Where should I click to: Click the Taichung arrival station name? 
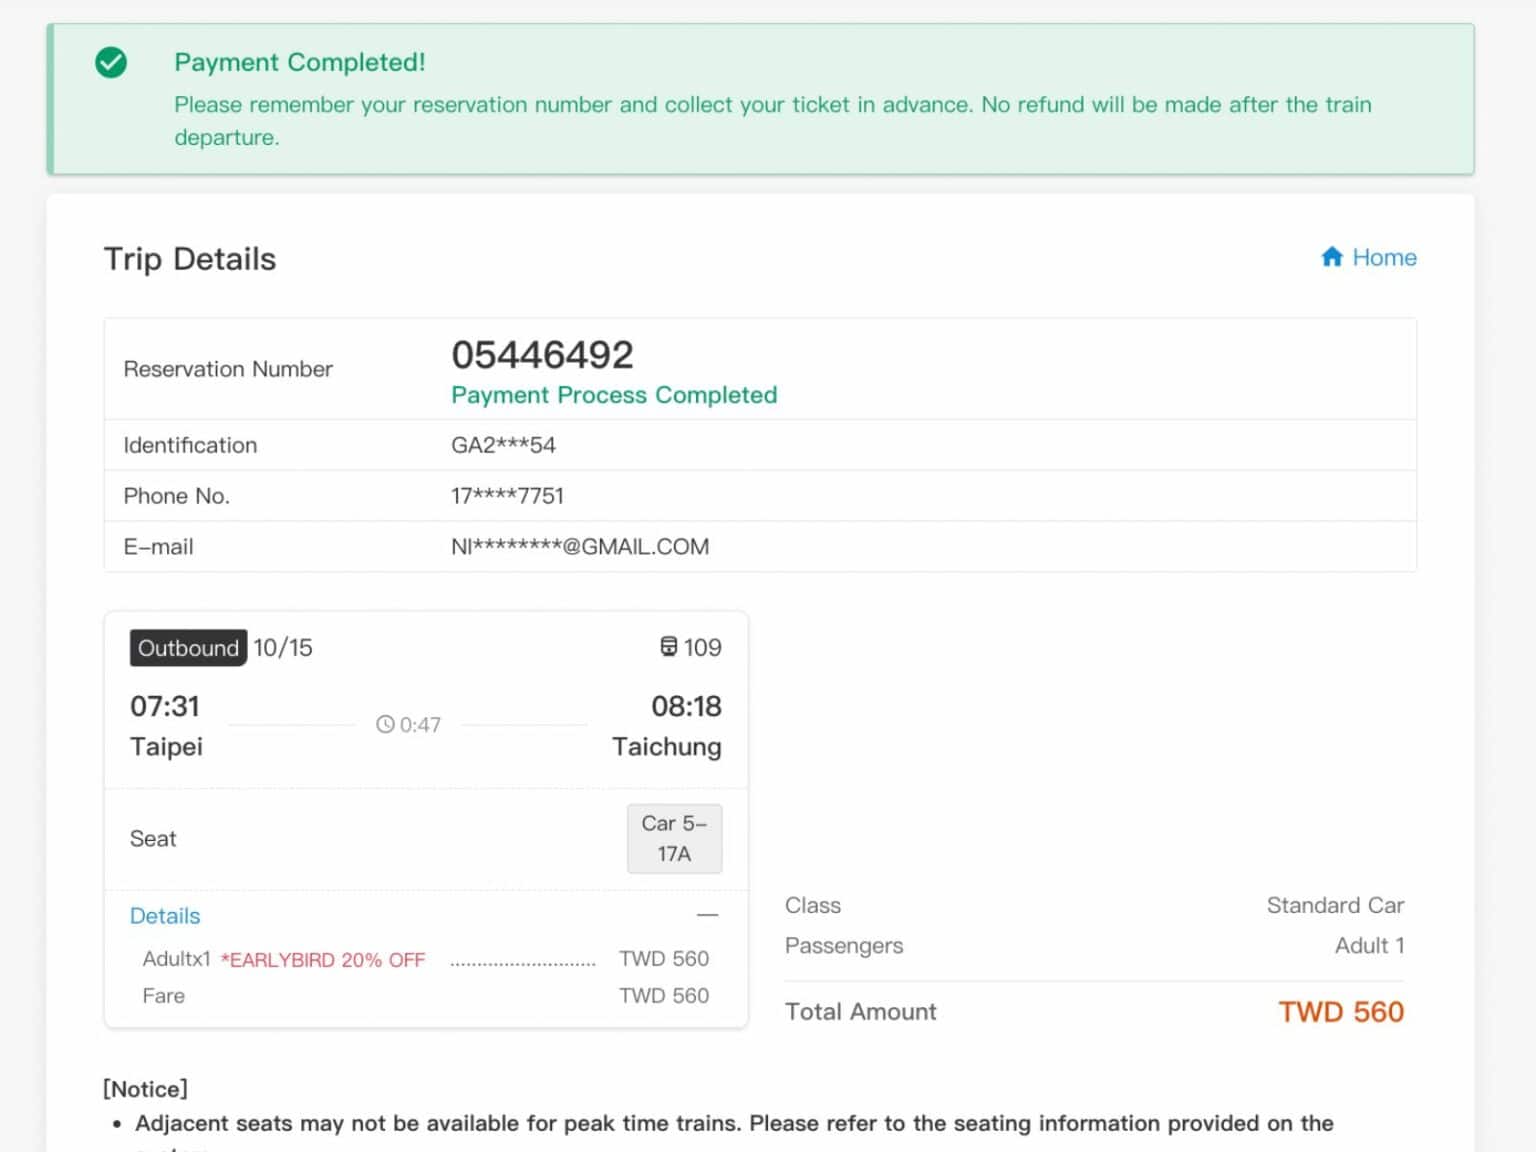pyautogui.click(x=666, y=747)
